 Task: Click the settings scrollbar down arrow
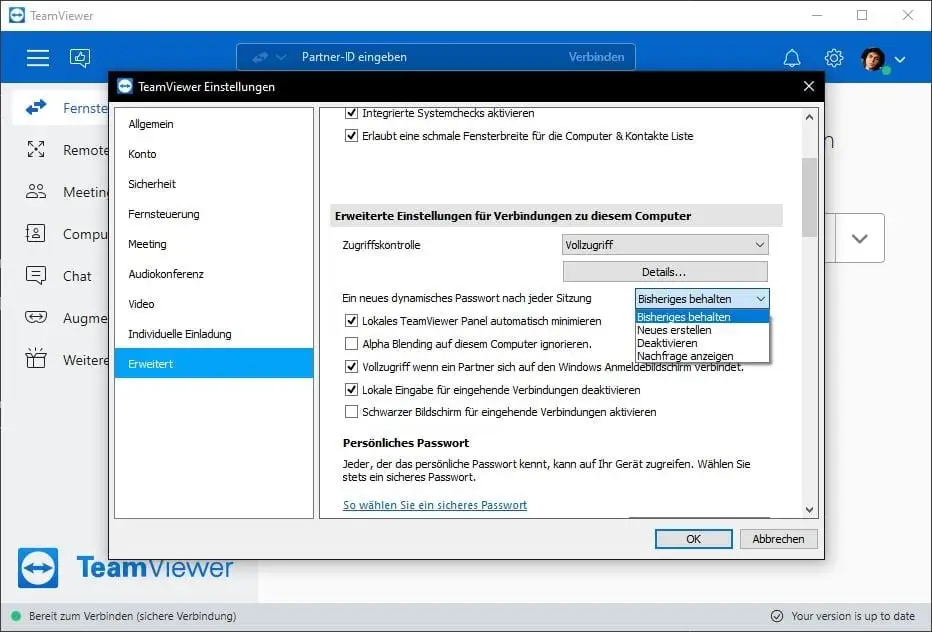coord(809,510)
